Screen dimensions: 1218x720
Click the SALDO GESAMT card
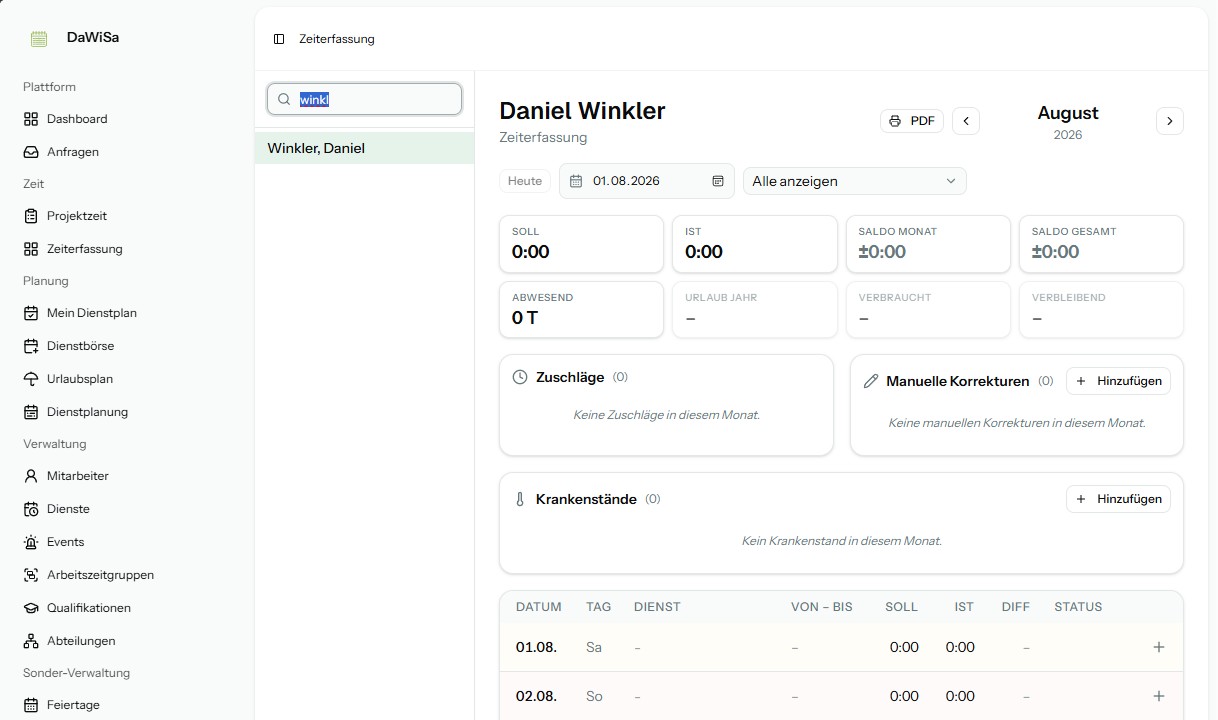click(1101, 244)
